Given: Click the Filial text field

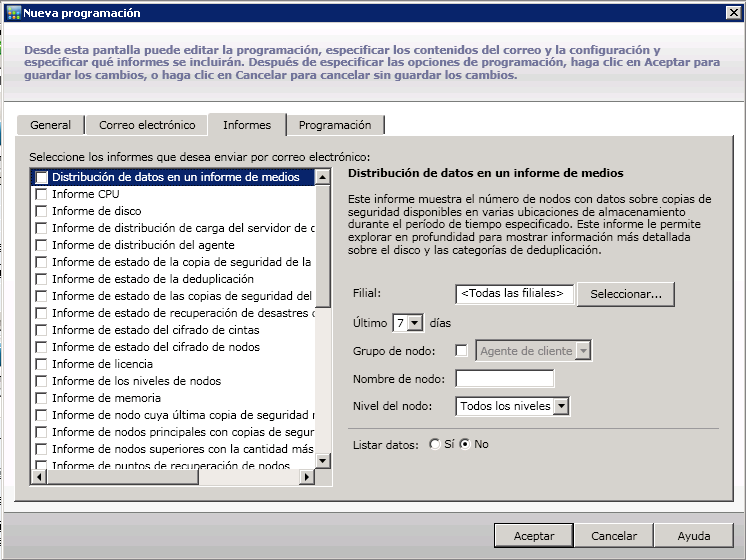Looking at the screenshot, I should 514,294.
